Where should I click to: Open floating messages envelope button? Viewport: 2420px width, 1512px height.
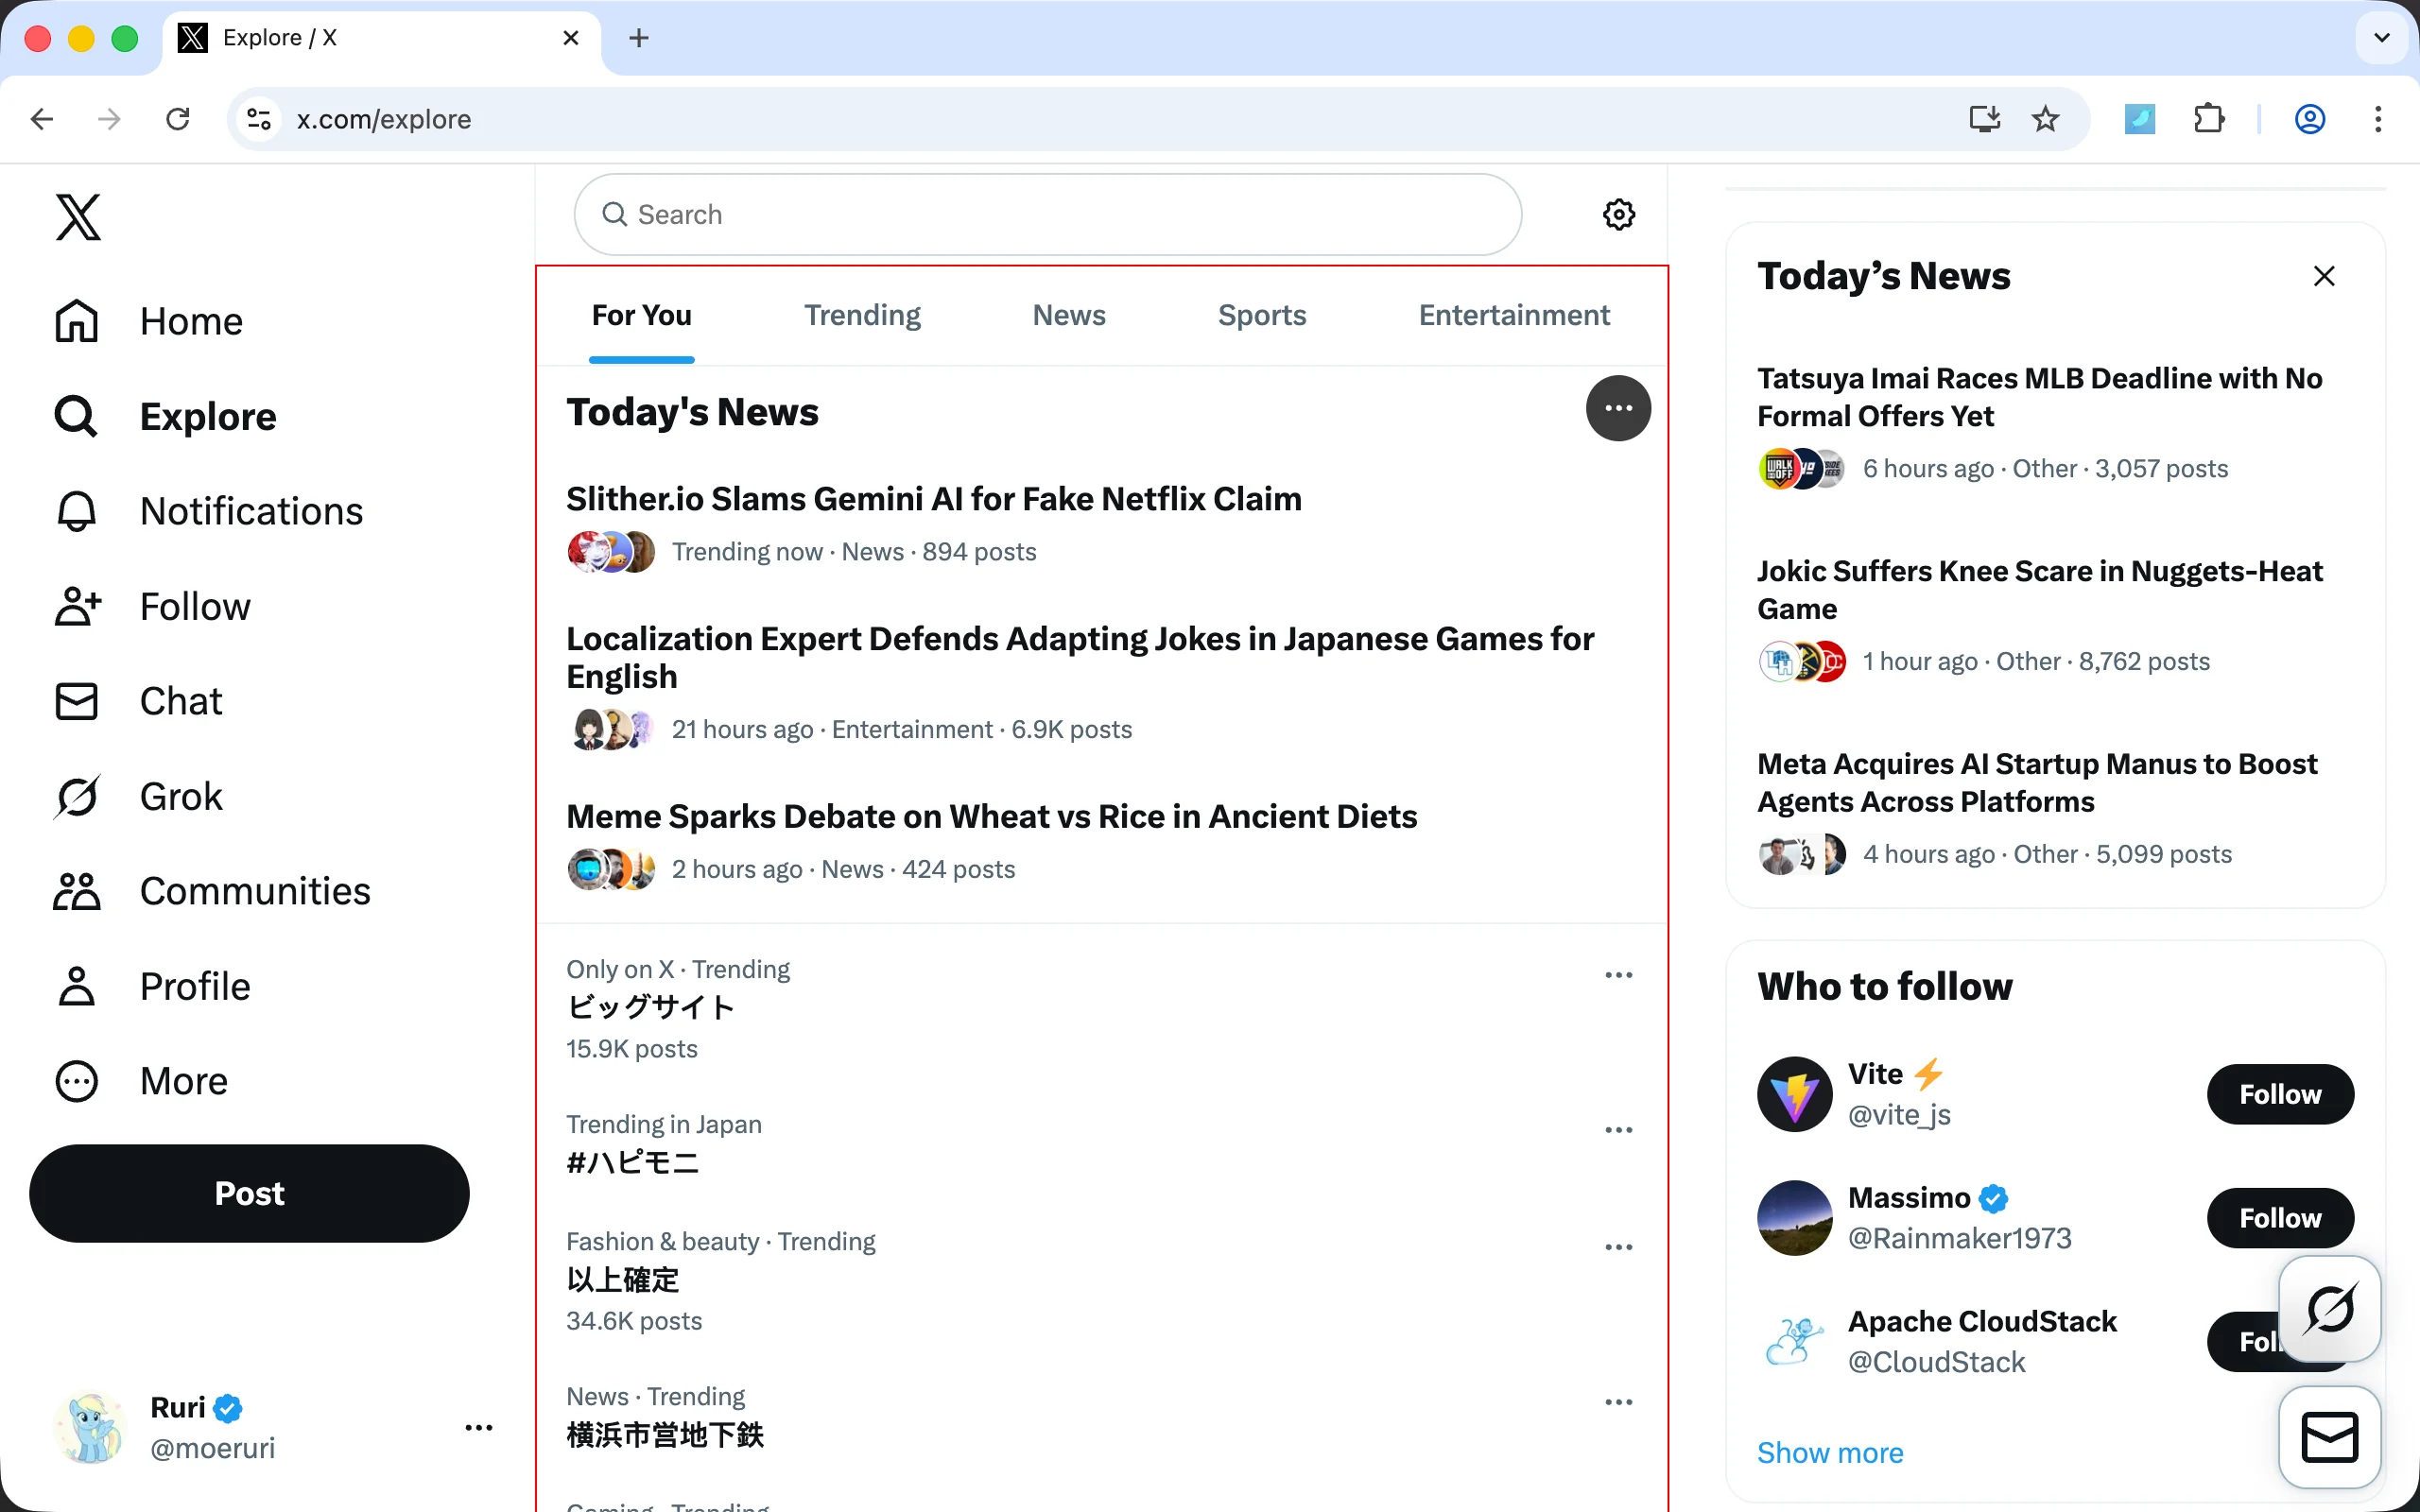(2329, 1437)
